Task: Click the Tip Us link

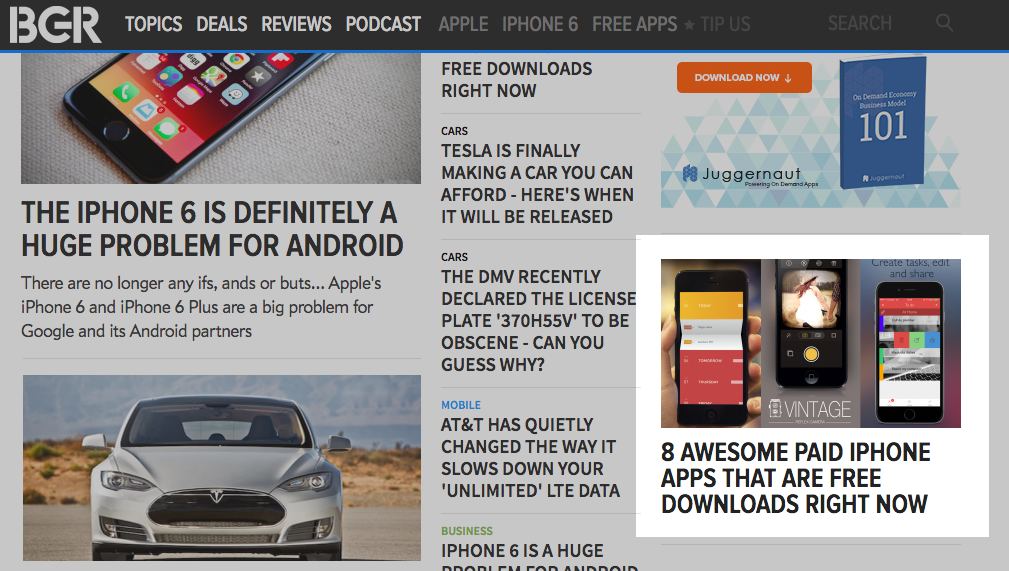Action: [725, 24]
